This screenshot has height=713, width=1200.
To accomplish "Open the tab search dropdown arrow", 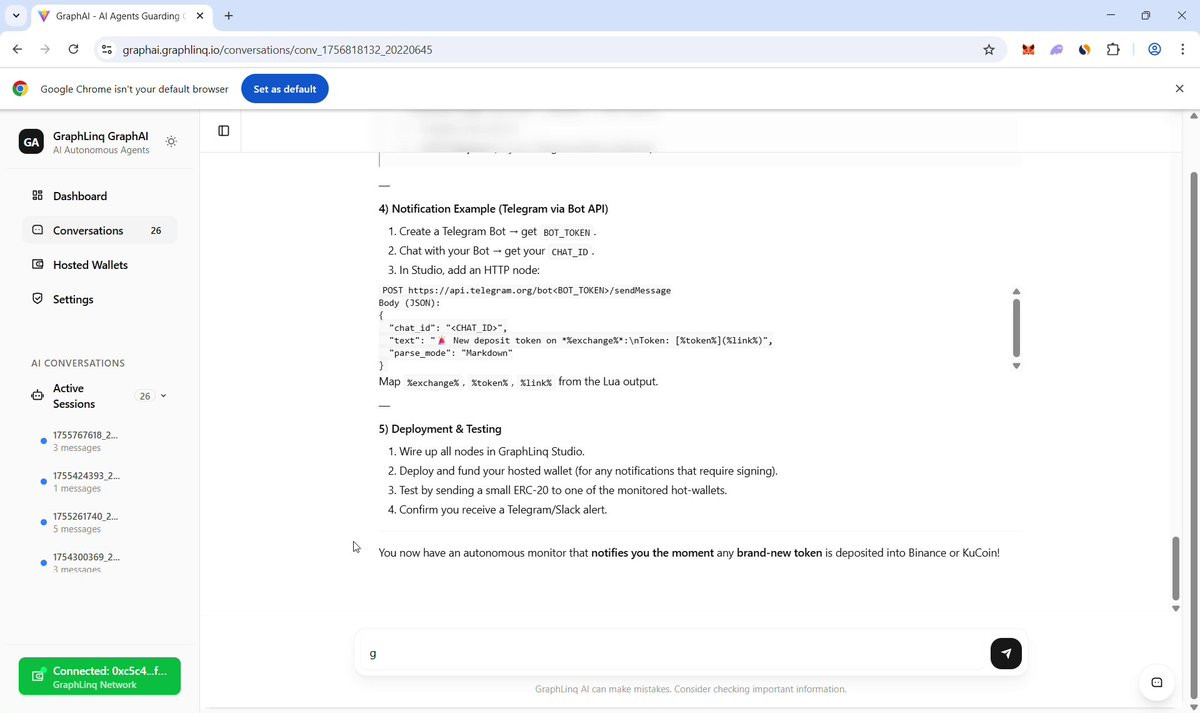I will tap(16, 16).
